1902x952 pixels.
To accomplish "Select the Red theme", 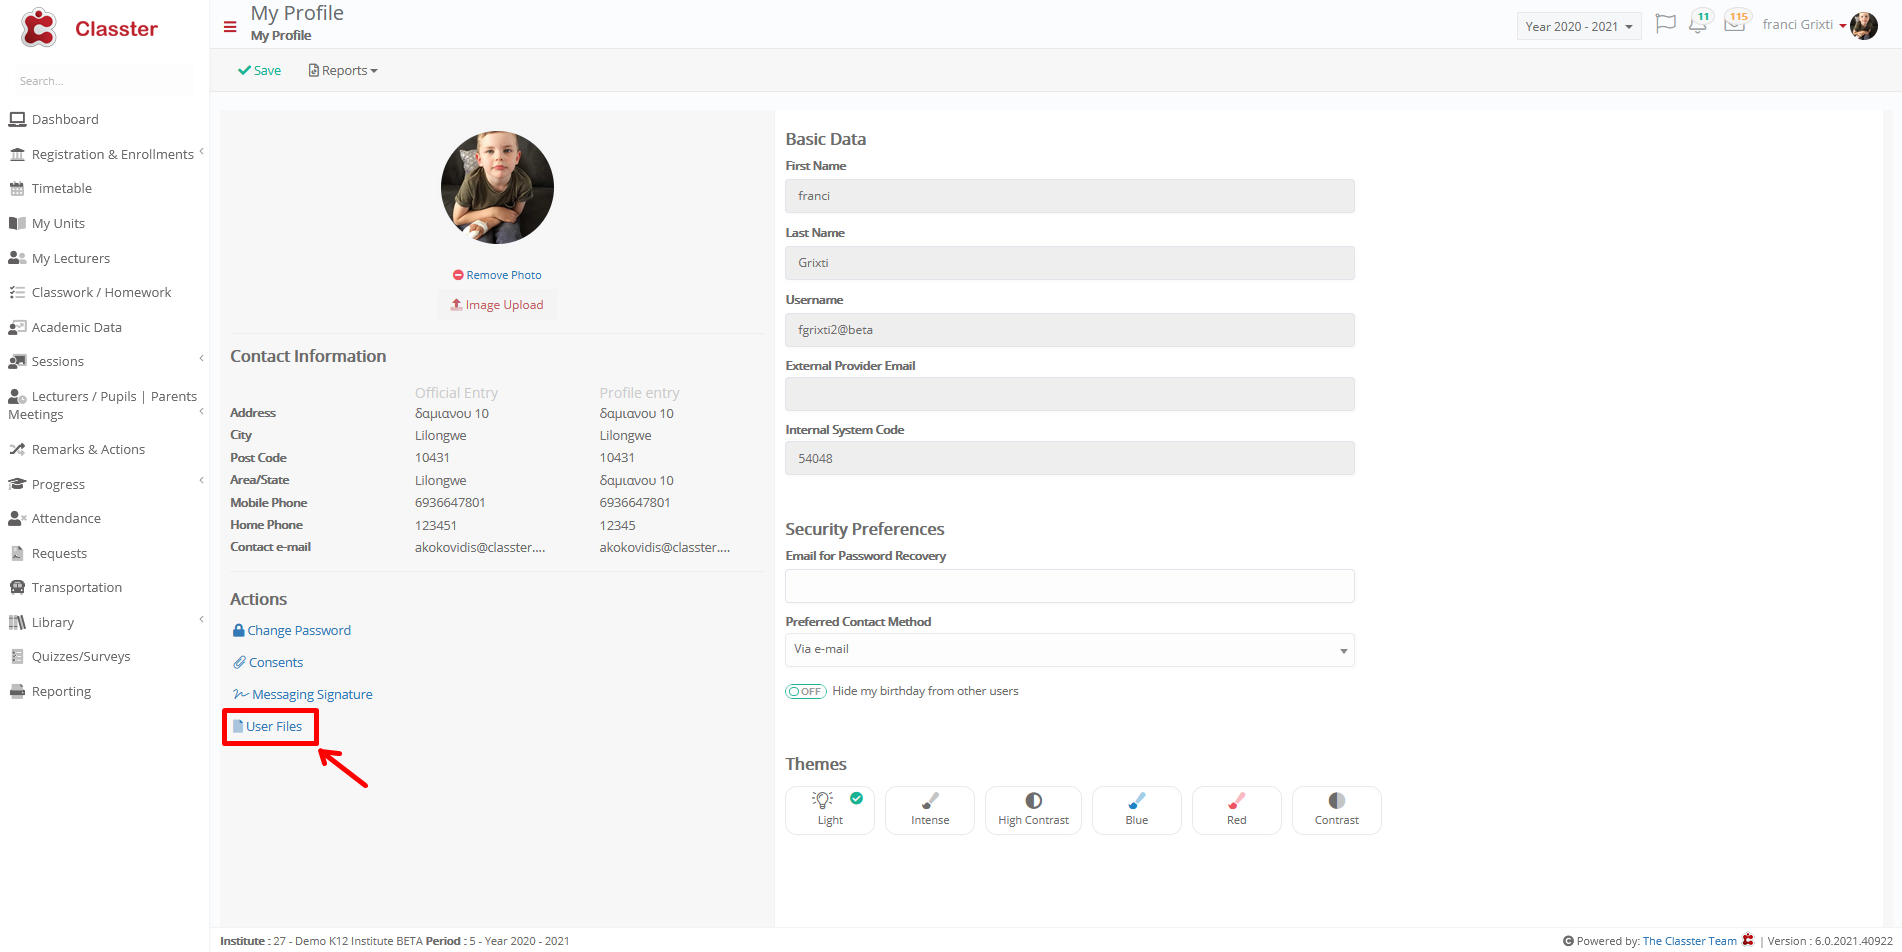I will (1237, 810).
